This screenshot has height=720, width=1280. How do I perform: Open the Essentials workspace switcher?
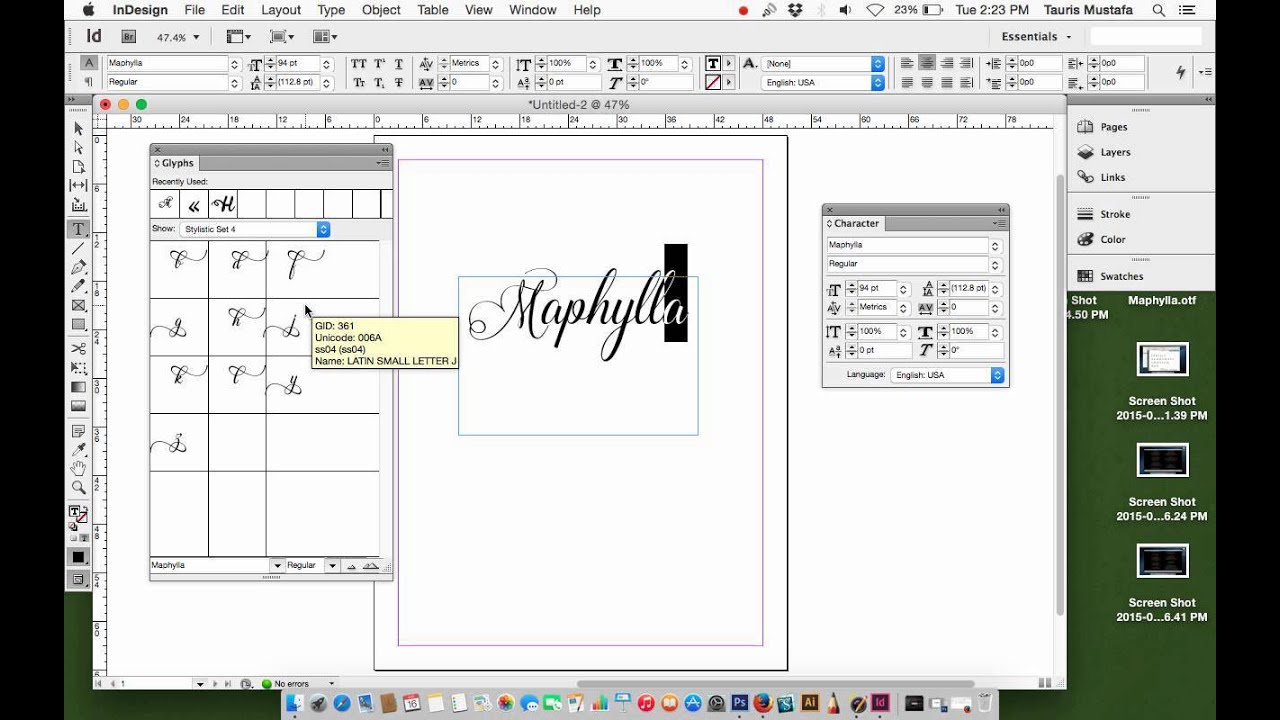(x=1036, y=36)
